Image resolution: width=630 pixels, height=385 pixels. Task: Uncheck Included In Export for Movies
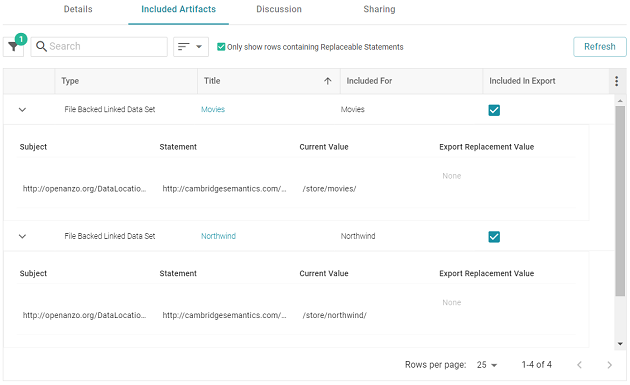pyautogui.click(x=494, y=110)
